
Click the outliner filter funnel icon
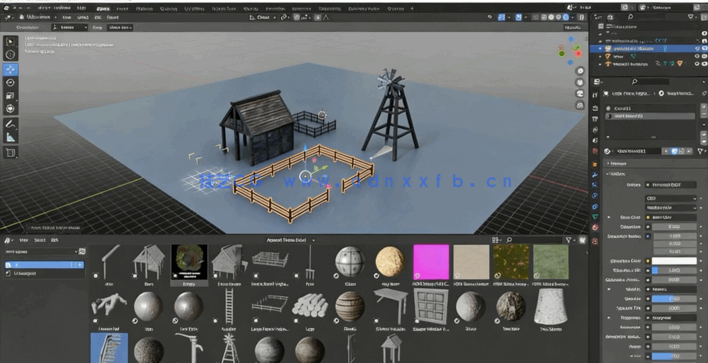pyautogui.click(x=691, y=17)
